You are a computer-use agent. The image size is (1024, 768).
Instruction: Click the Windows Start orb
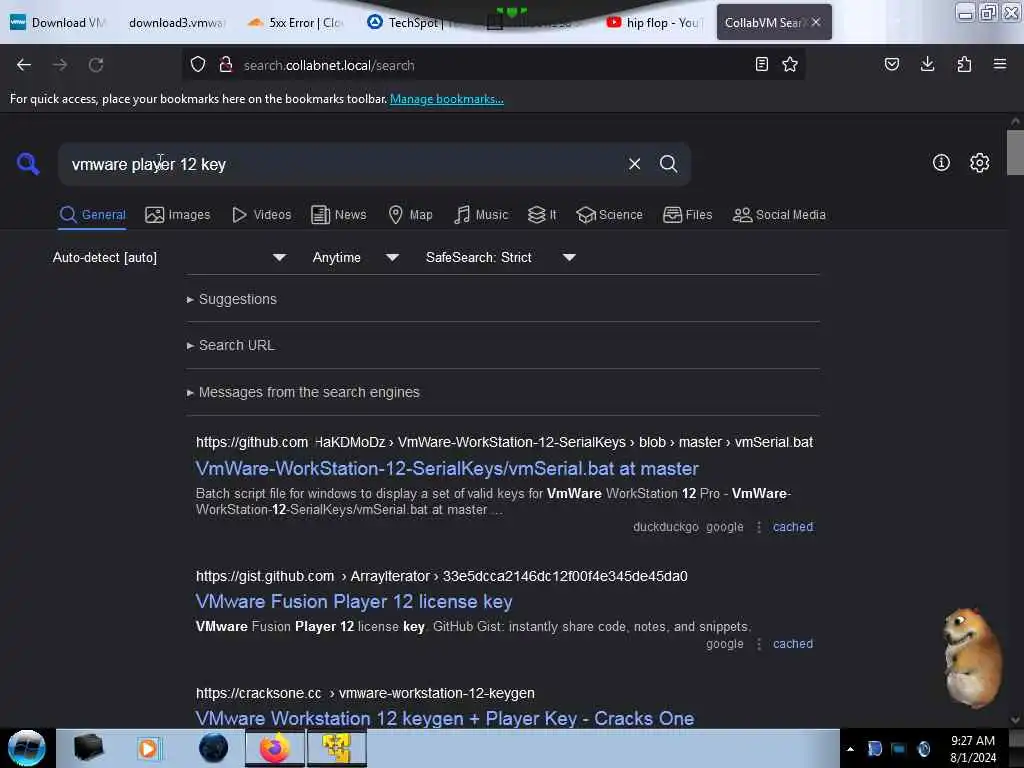[x=27, y=748]
